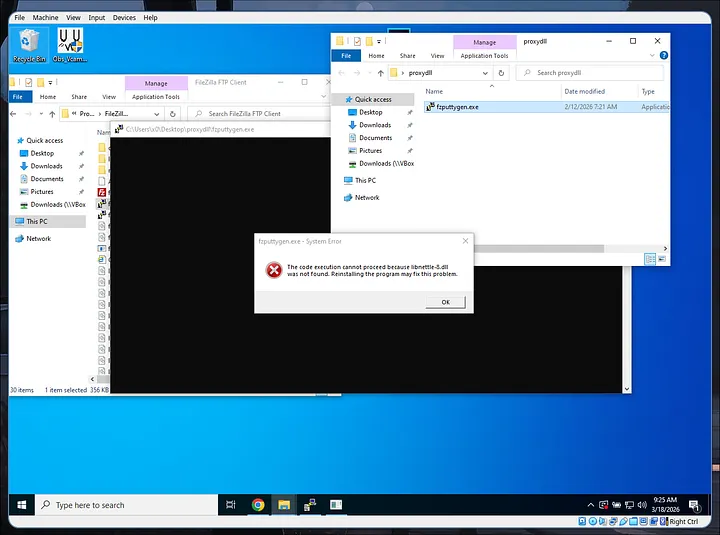Click the Type here to search box

click(127, 505)
